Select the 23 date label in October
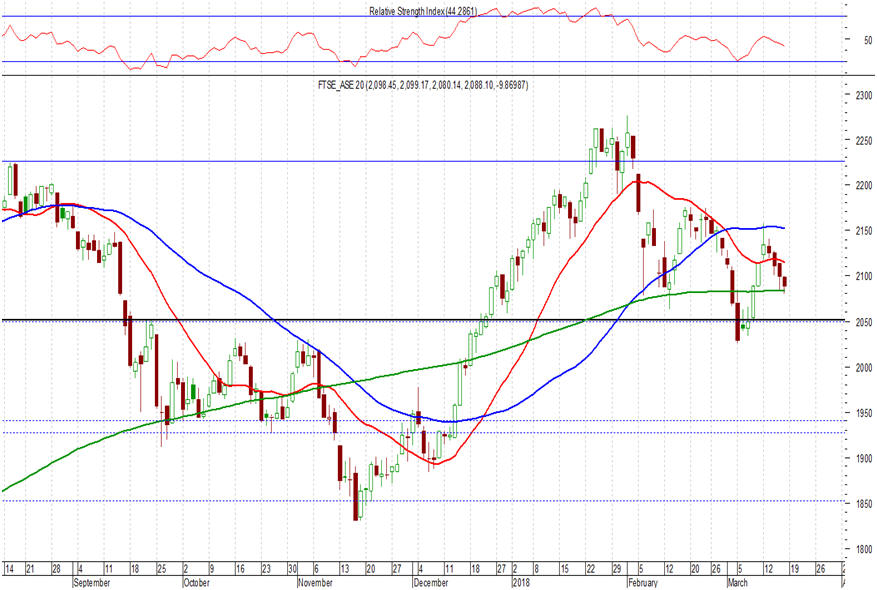The width and height of the screenshot is (877, 590). 267,569
